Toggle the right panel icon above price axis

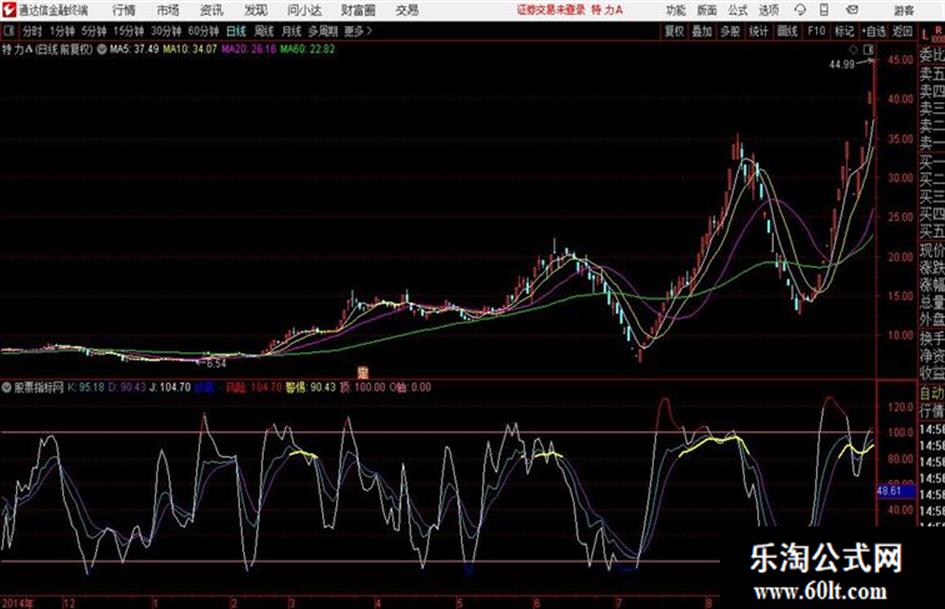point(868,49)
